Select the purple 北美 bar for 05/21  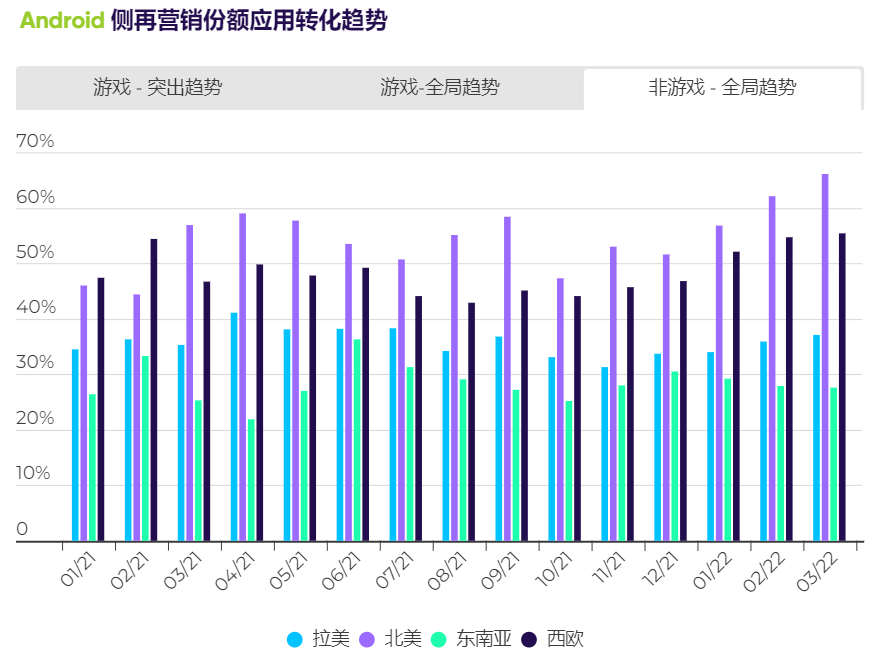pyautogui.click(x=296, y=381)
